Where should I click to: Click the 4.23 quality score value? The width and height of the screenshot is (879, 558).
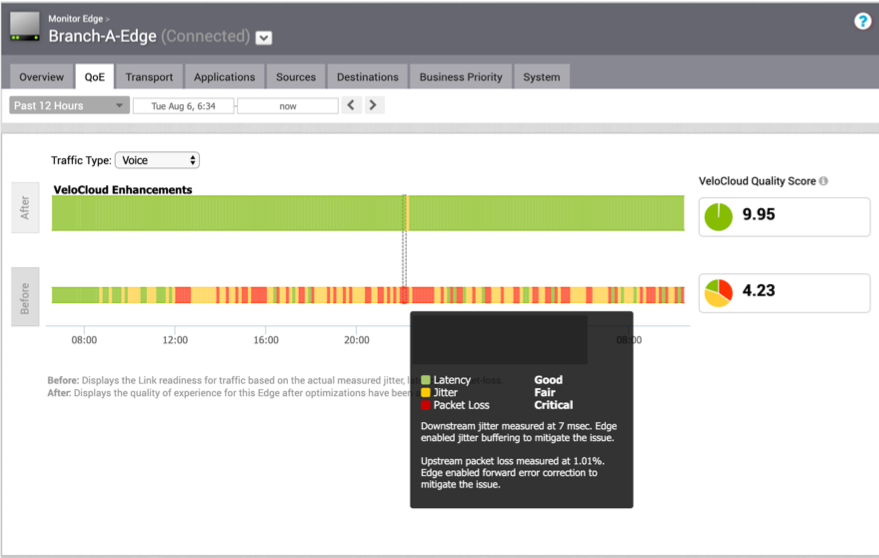[x=758, y=290]
